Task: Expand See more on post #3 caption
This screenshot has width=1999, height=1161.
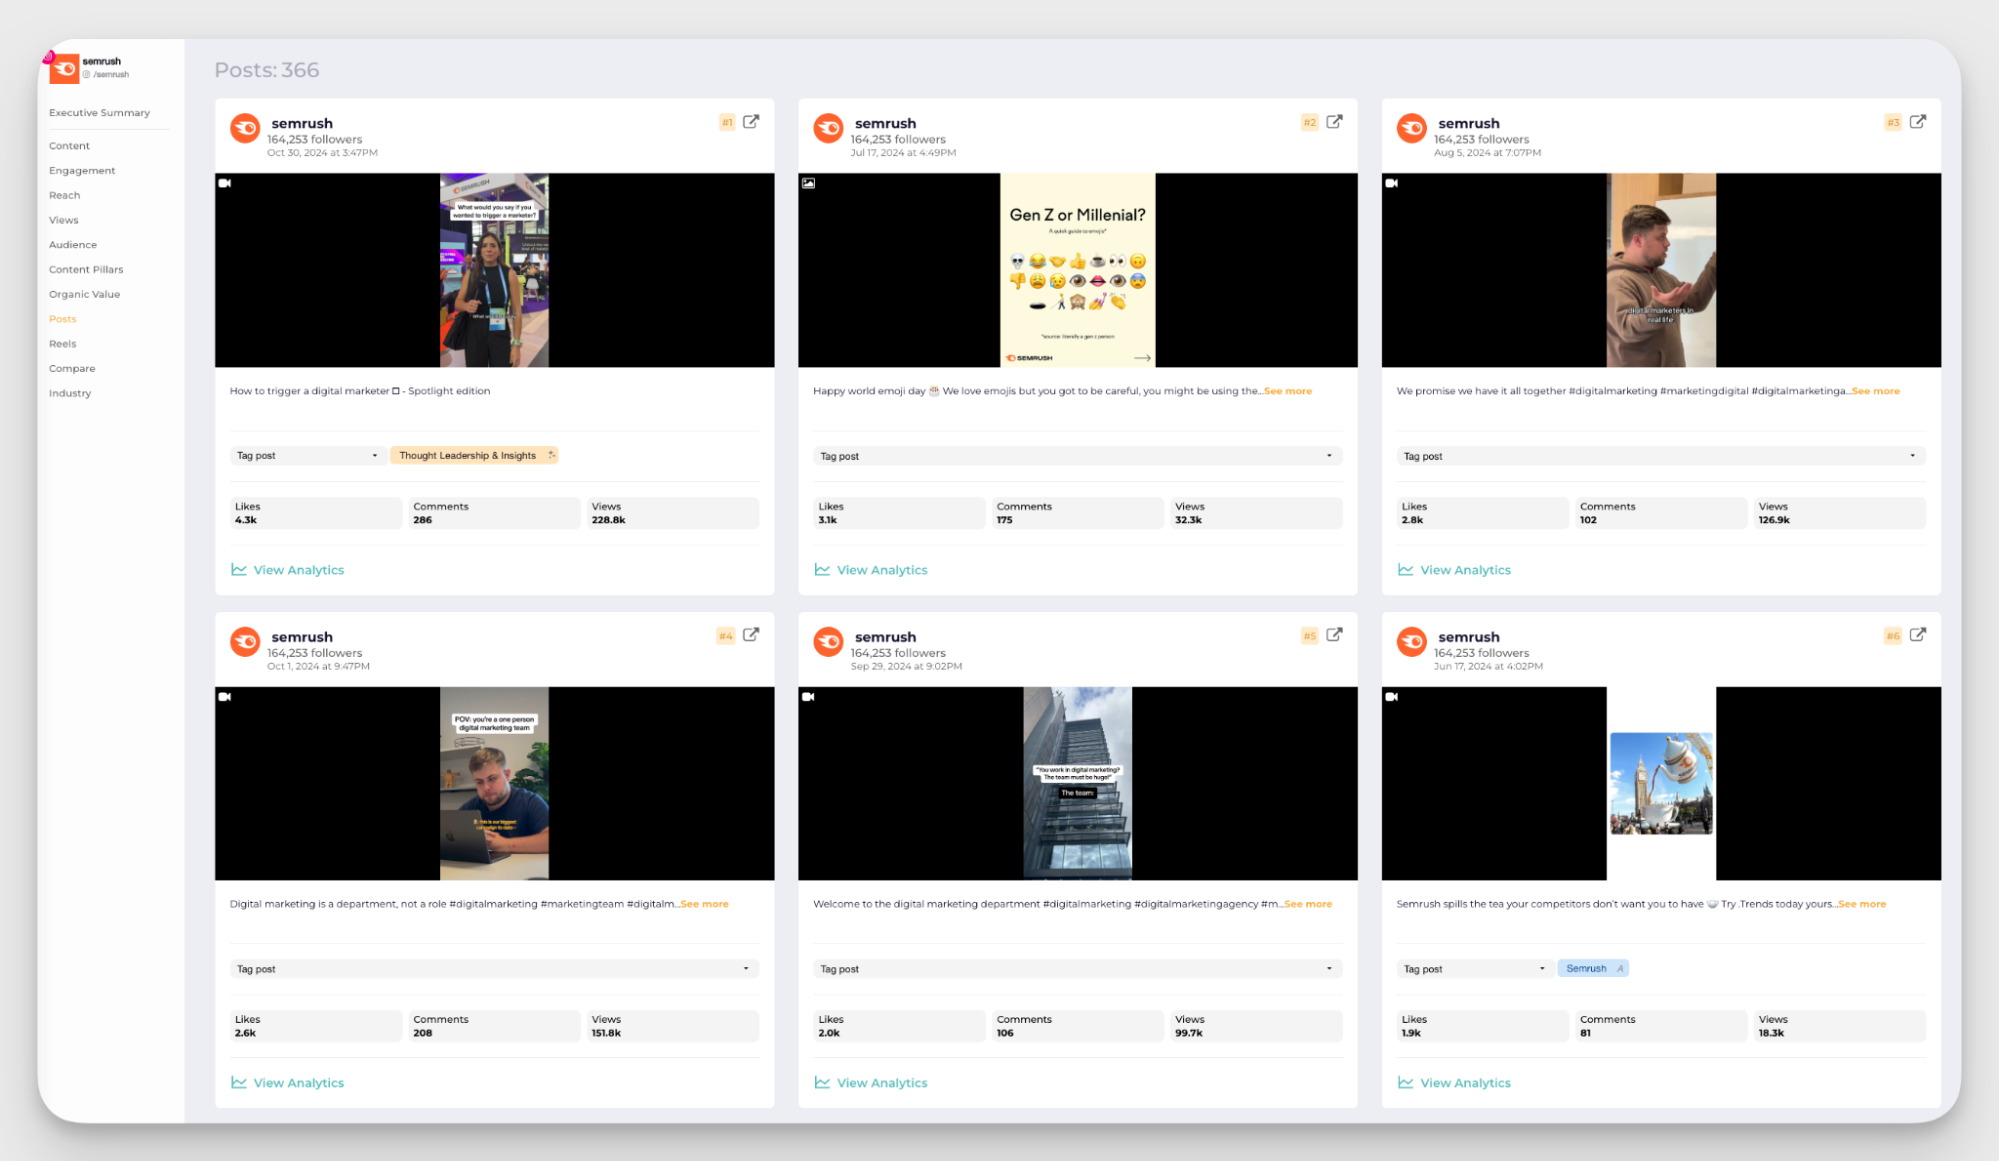Action: click(1876, 391)
